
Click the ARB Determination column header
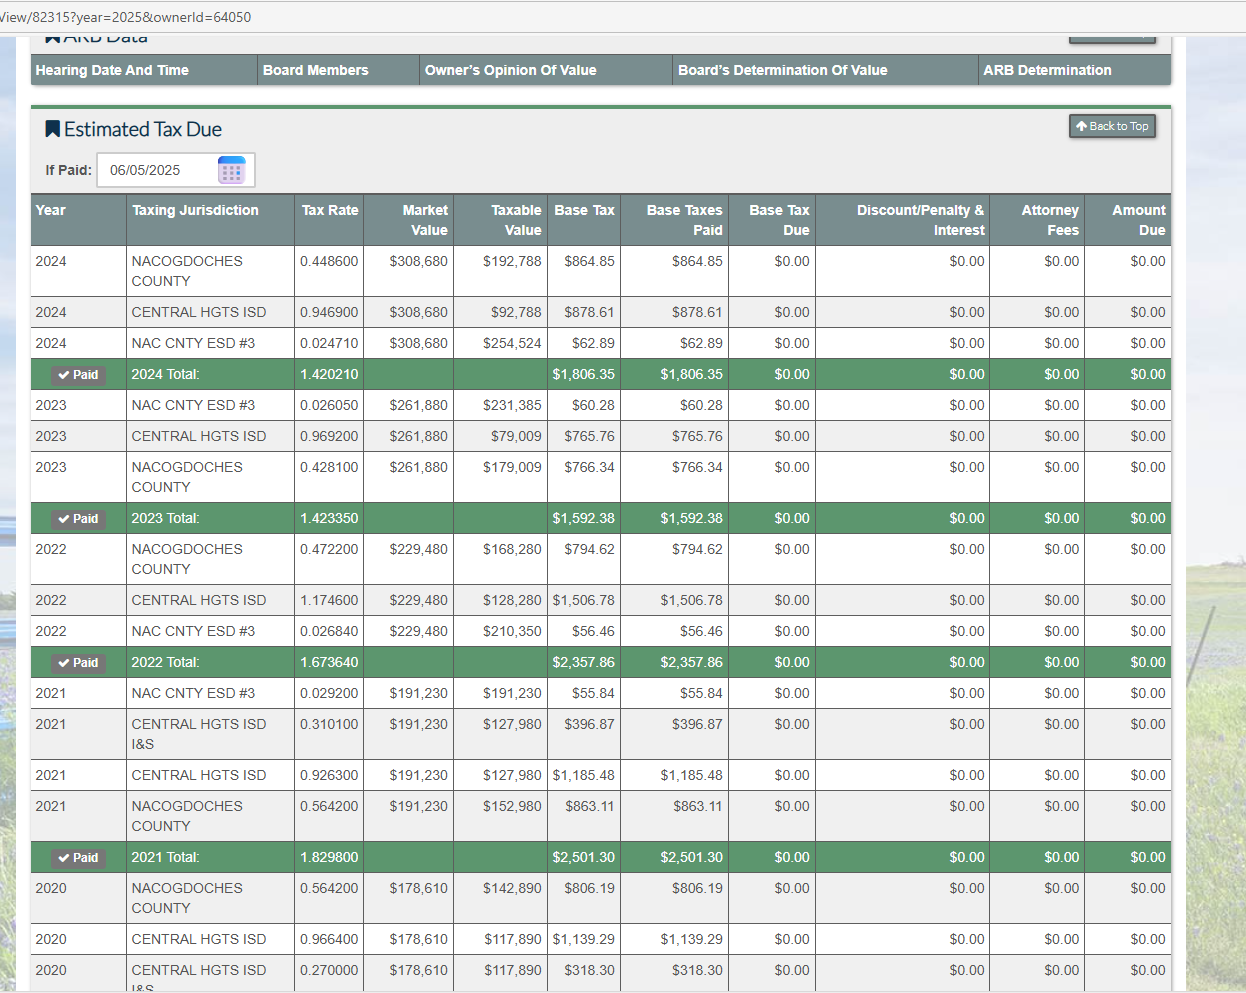coord(1046,70)
